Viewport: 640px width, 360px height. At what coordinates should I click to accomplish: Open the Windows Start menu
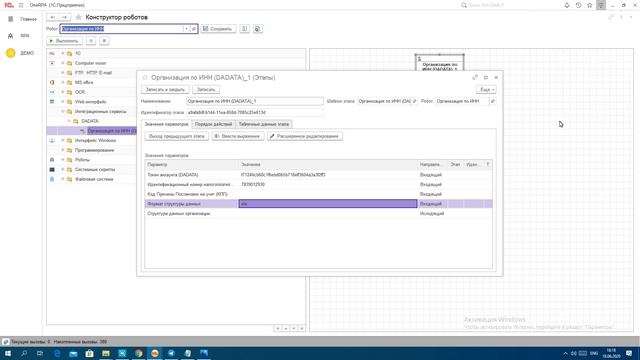click(x=8, y=353)
